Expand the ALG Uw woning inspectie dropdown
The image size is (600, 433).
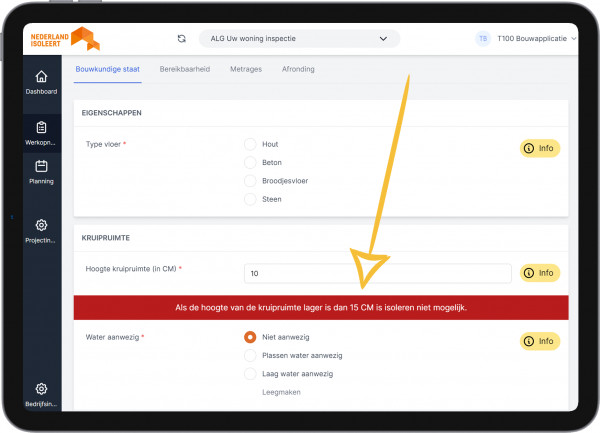coord(298,39)
